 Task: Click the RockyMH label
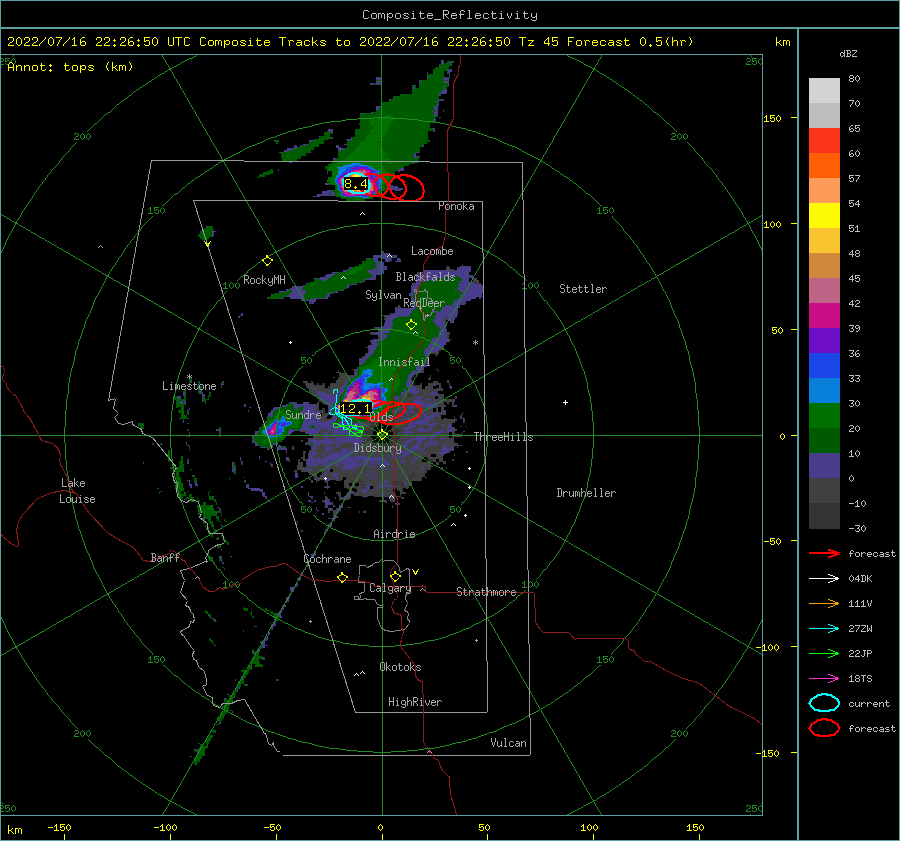coord(264,280)
